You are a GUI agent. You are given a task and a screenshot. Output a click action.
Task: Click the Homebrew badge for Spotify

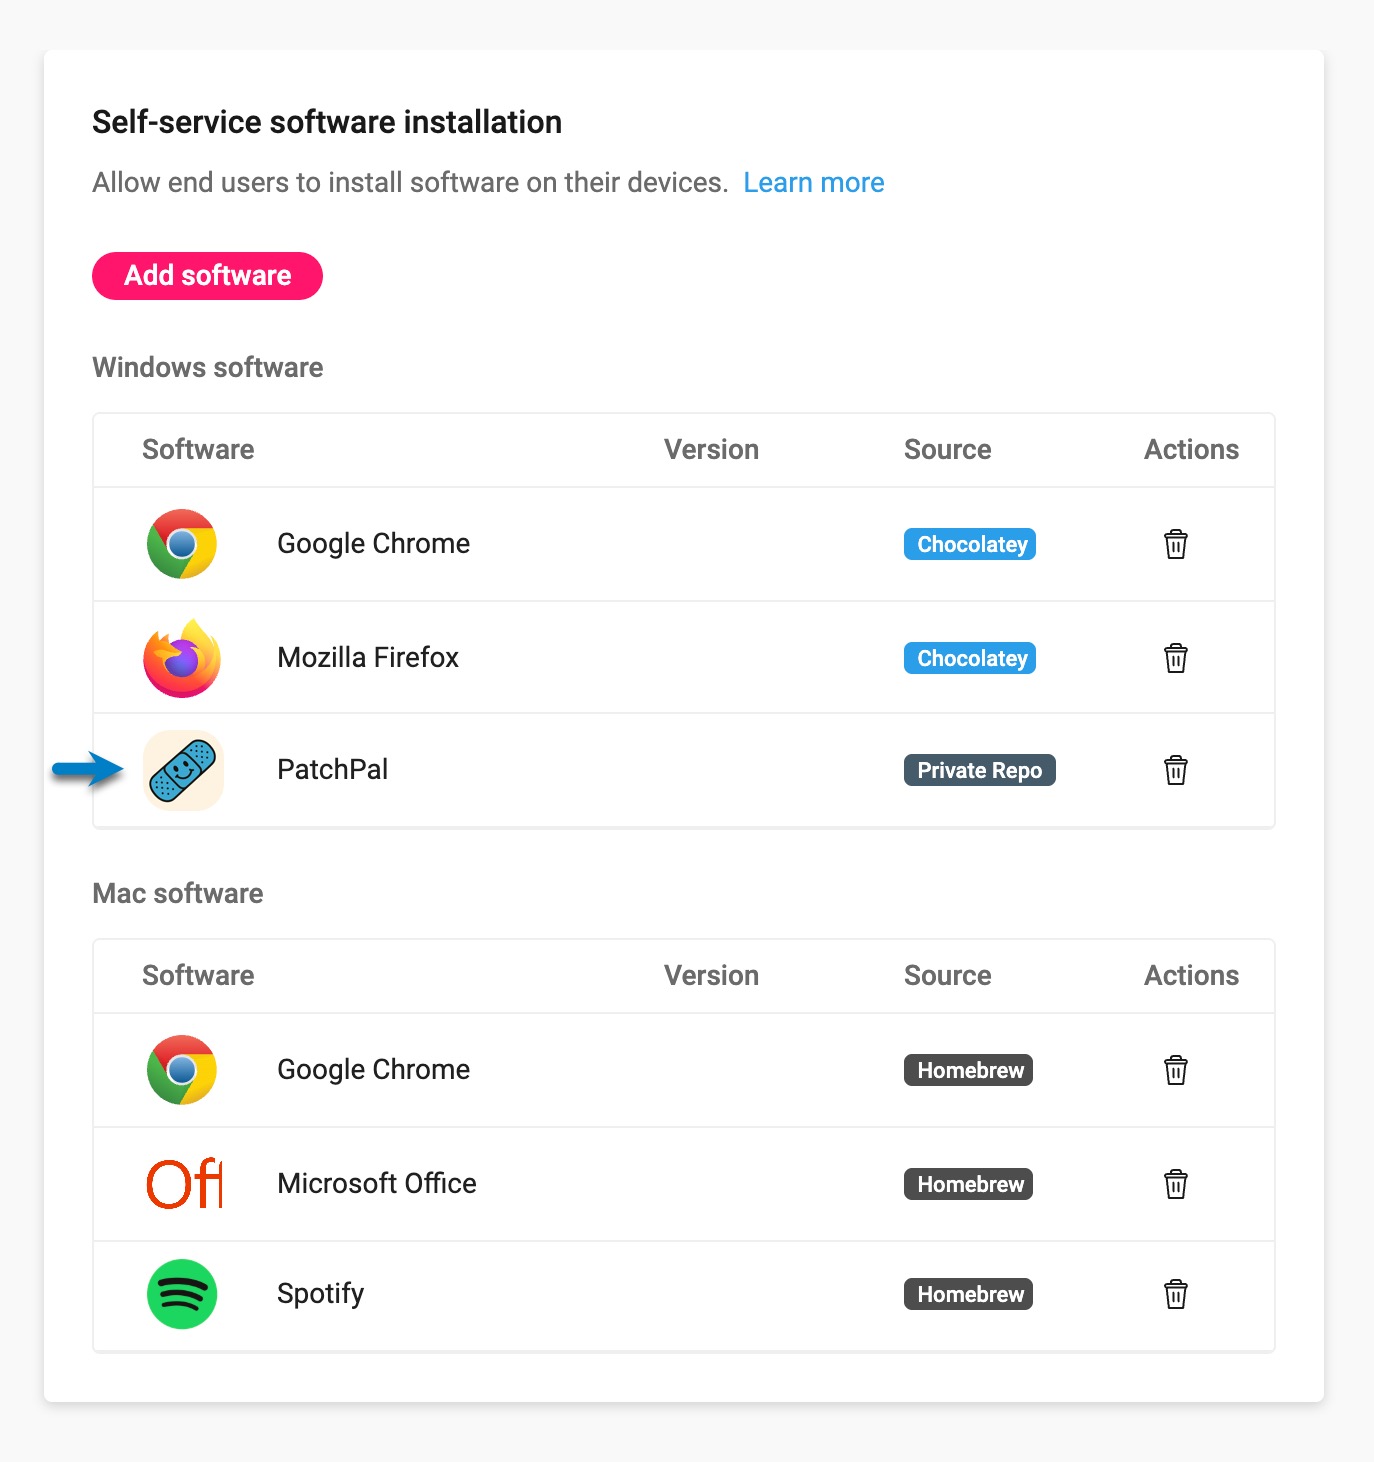click(x=968, y=1294)
